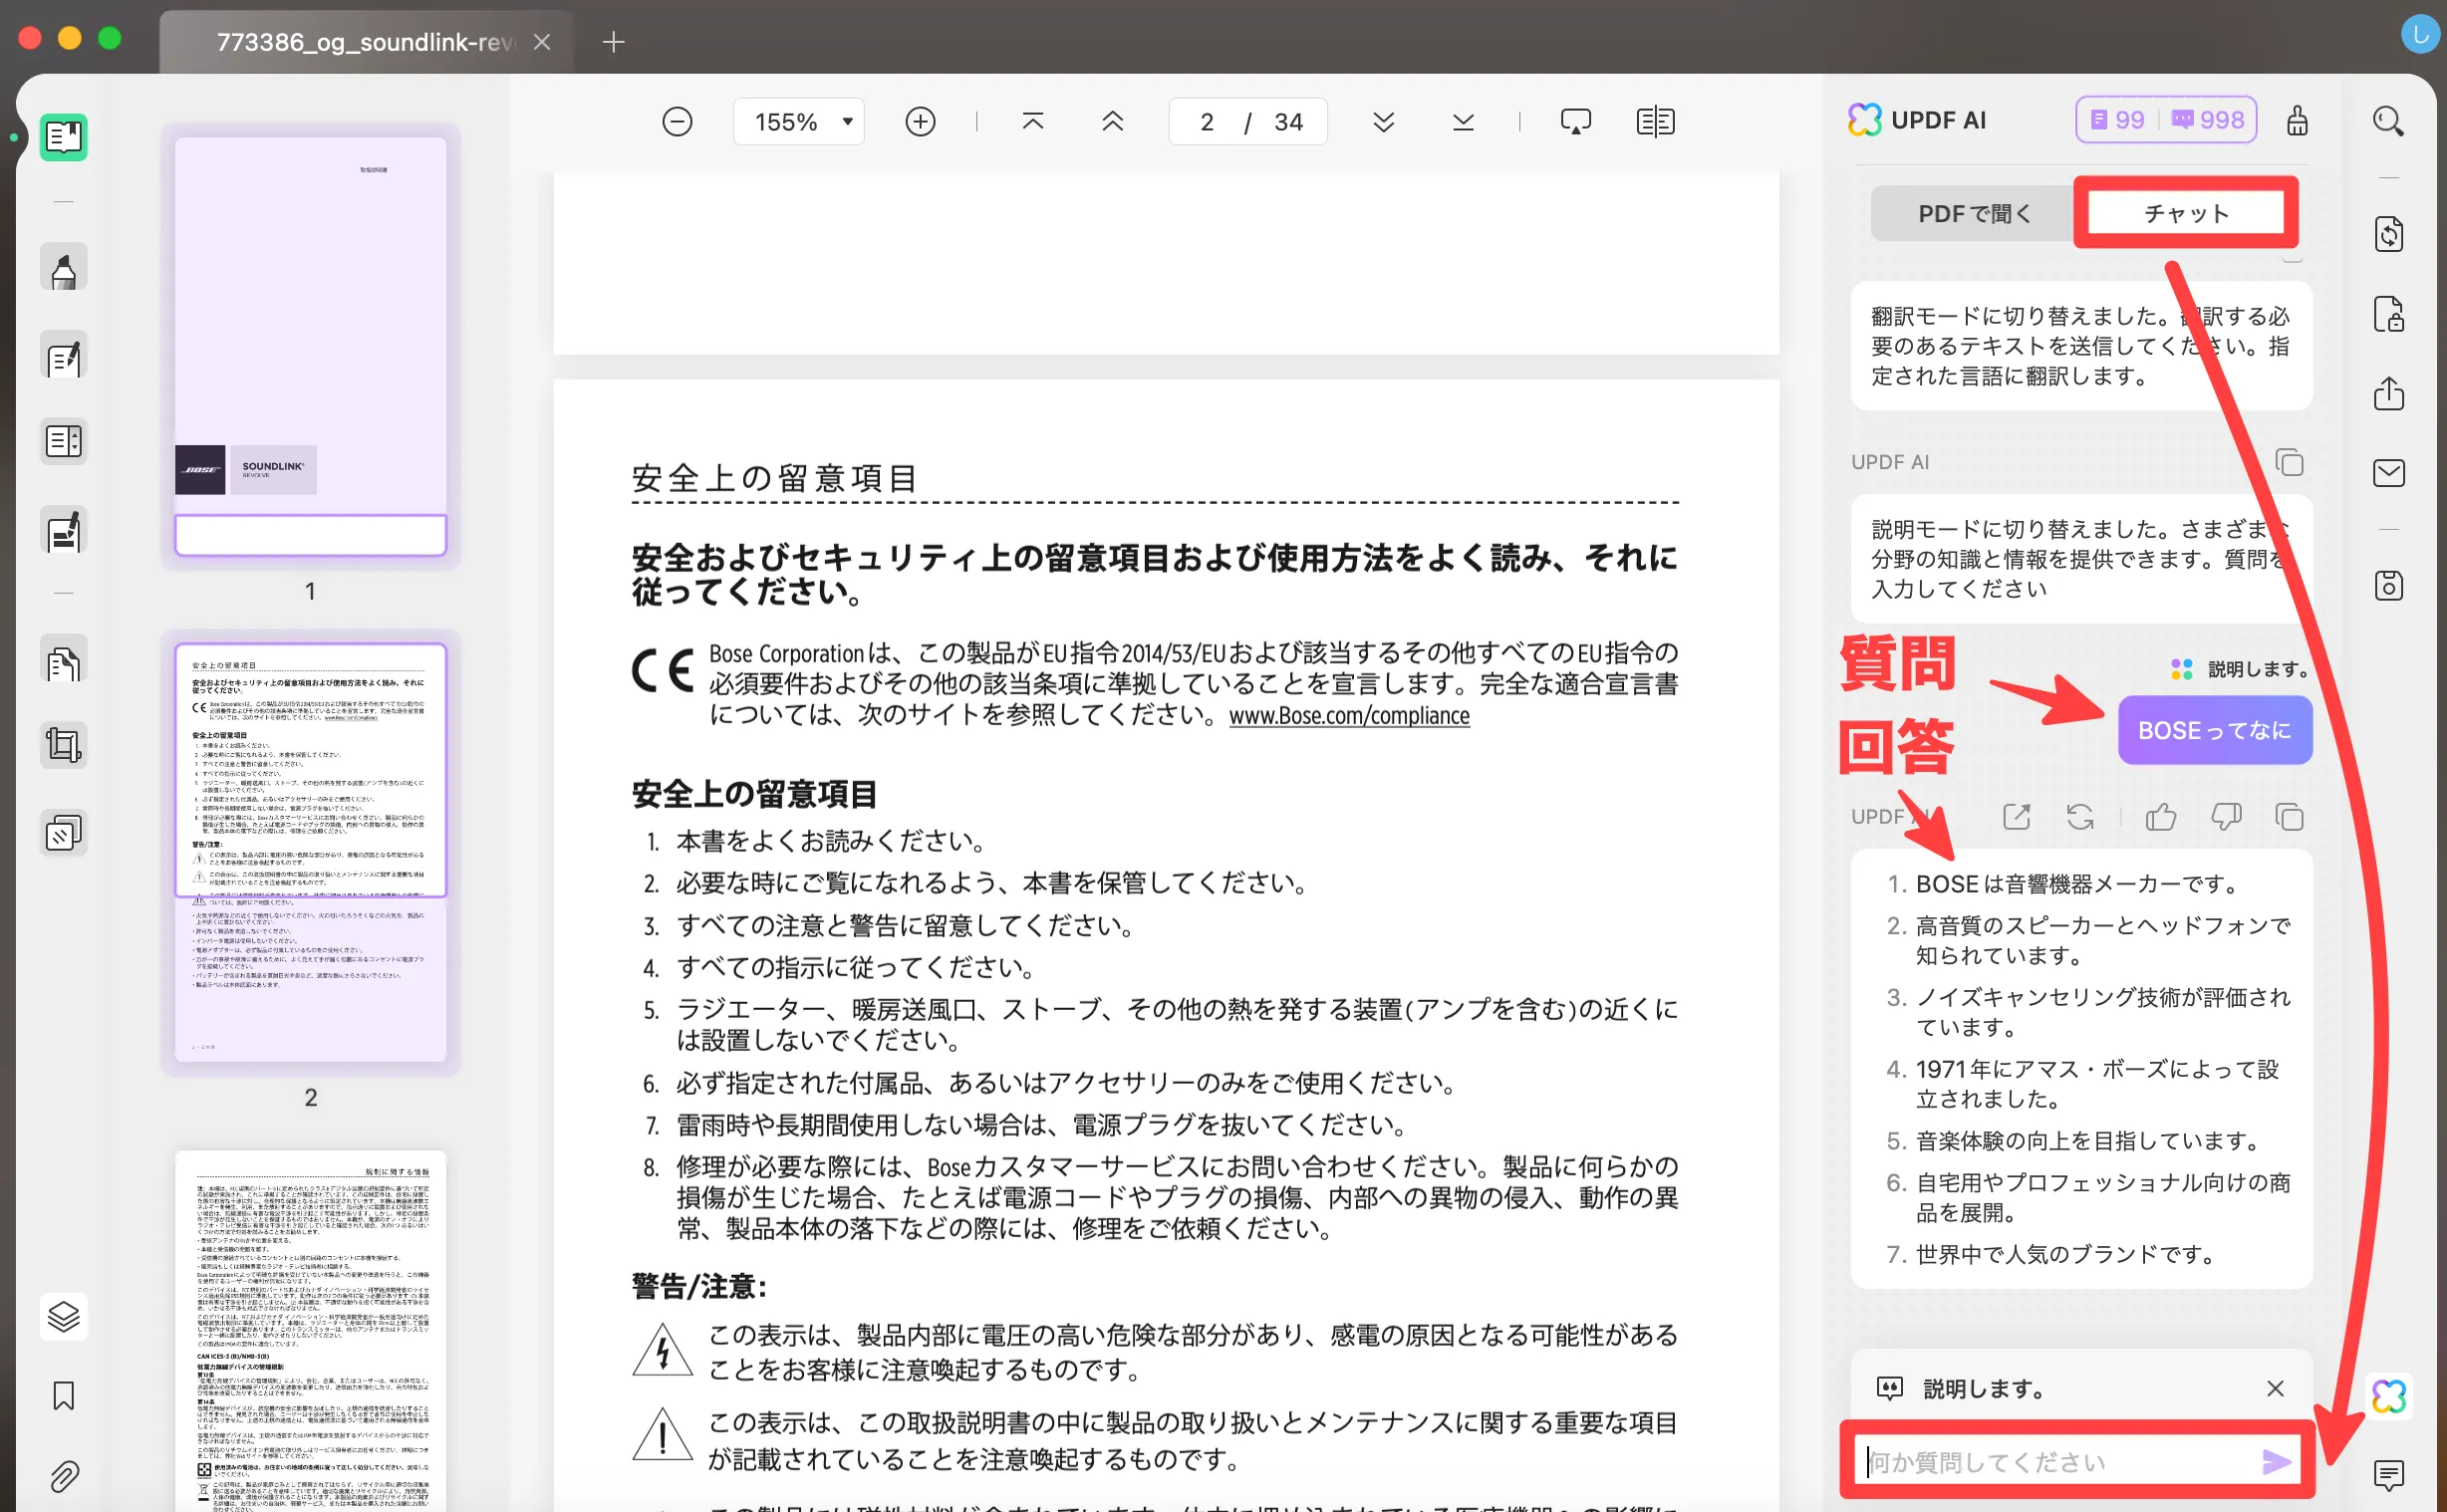Click the BOSEってなに question bubble

(x=2214, y=731)
